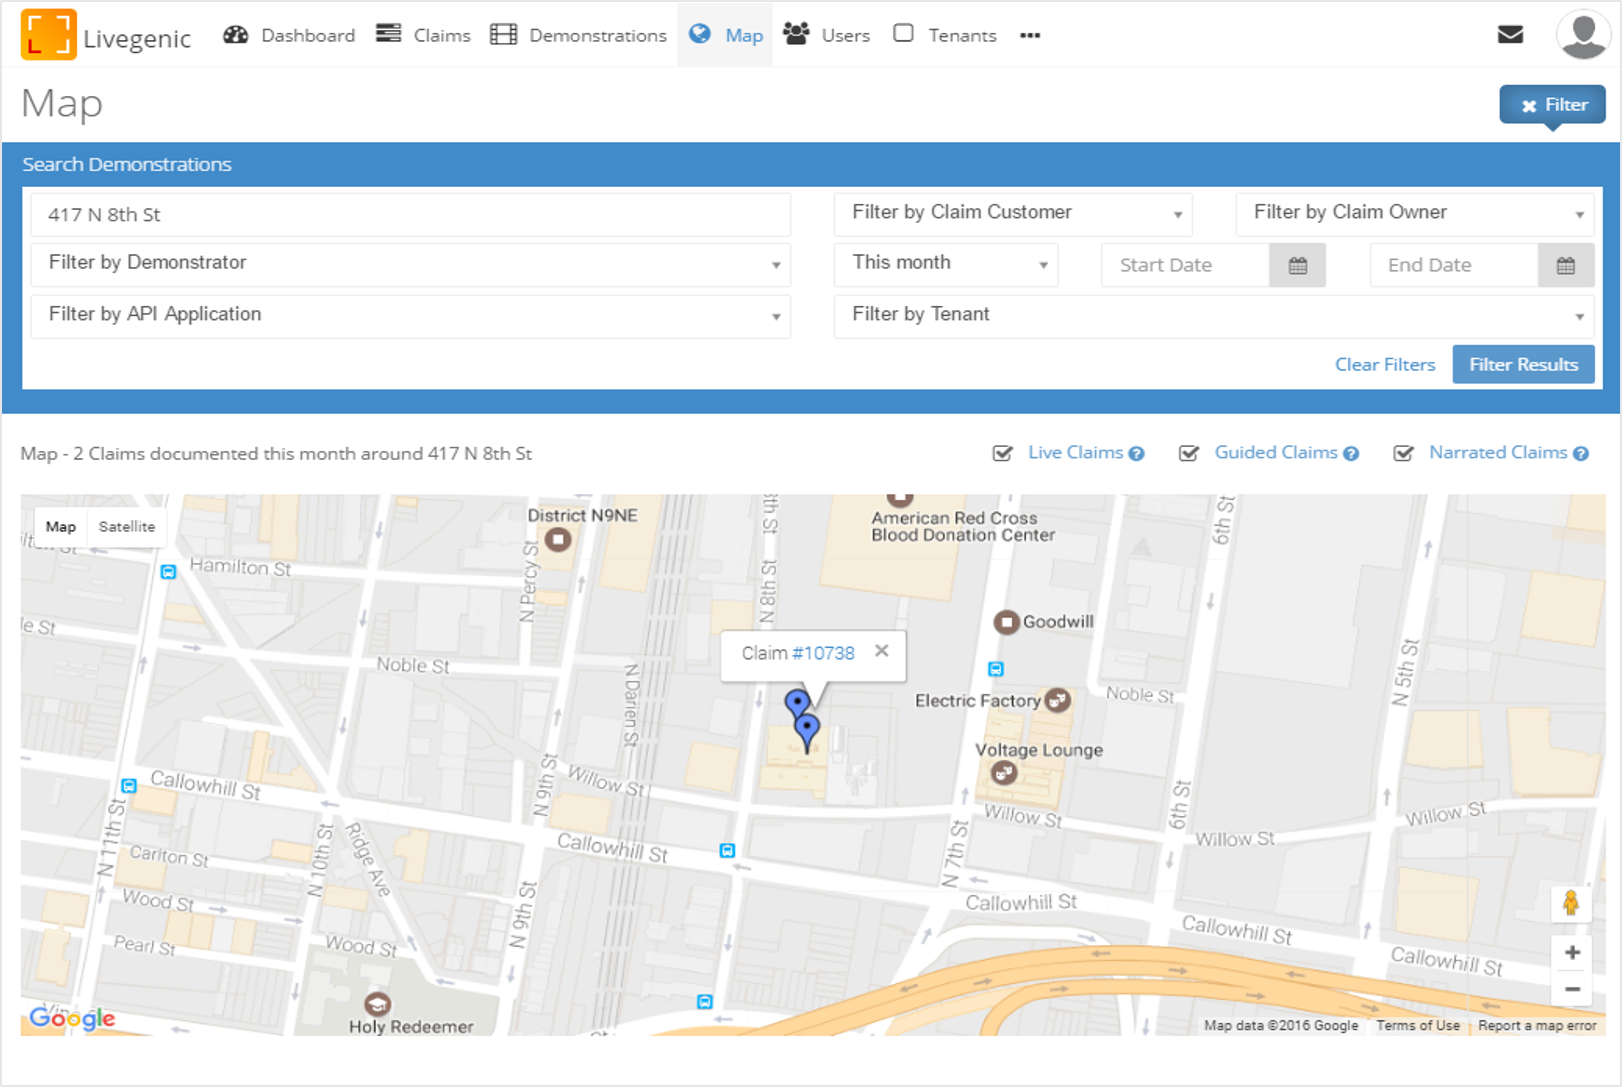Click the Users group icon
1622x1087 pixels.
point(796,34)
